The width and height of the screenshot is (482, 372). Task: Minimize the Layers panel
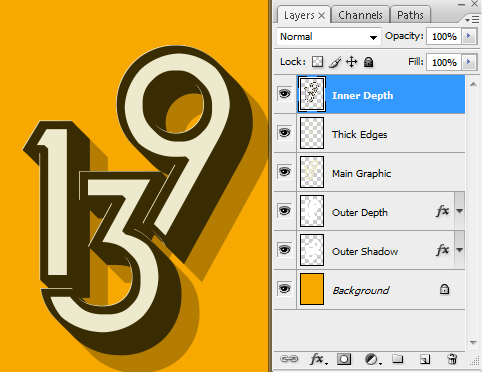pos(461,4)
